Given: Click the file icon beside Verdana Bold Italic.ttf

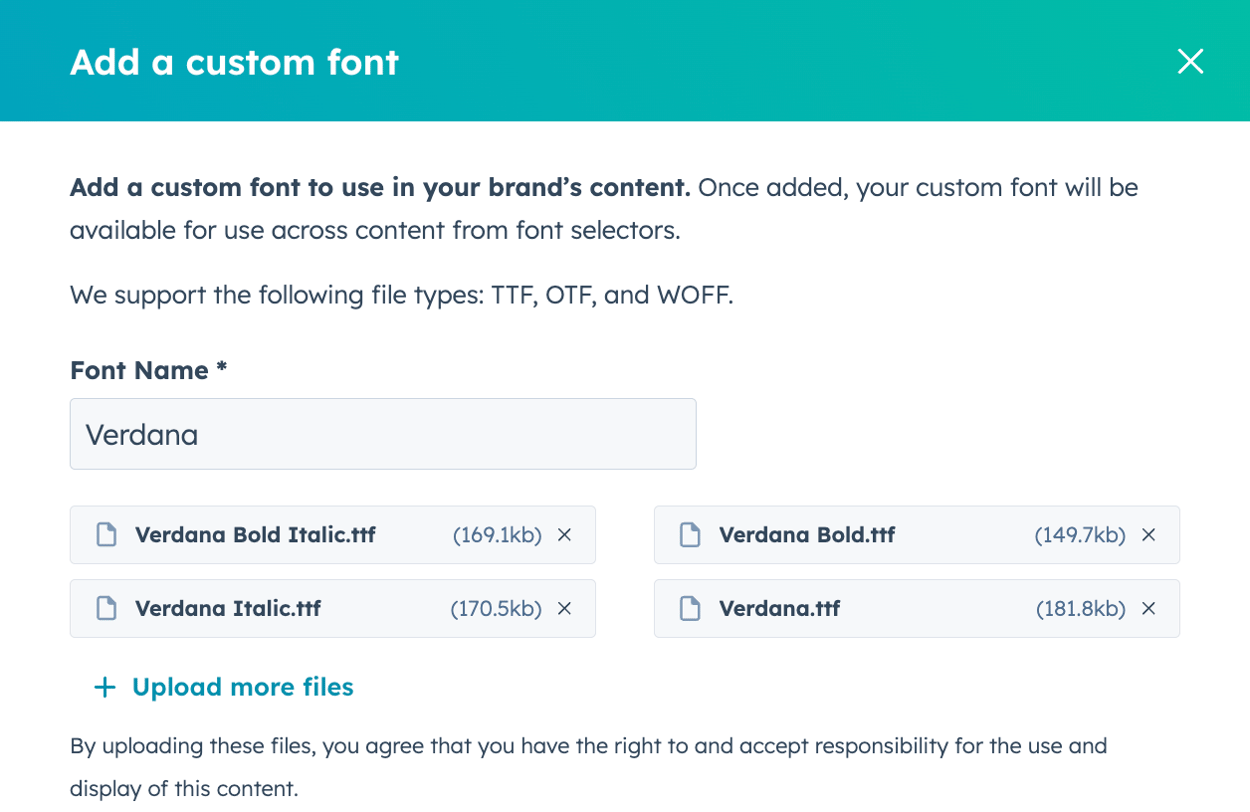Looking at the screenshot, I should (x=105, y=534).
